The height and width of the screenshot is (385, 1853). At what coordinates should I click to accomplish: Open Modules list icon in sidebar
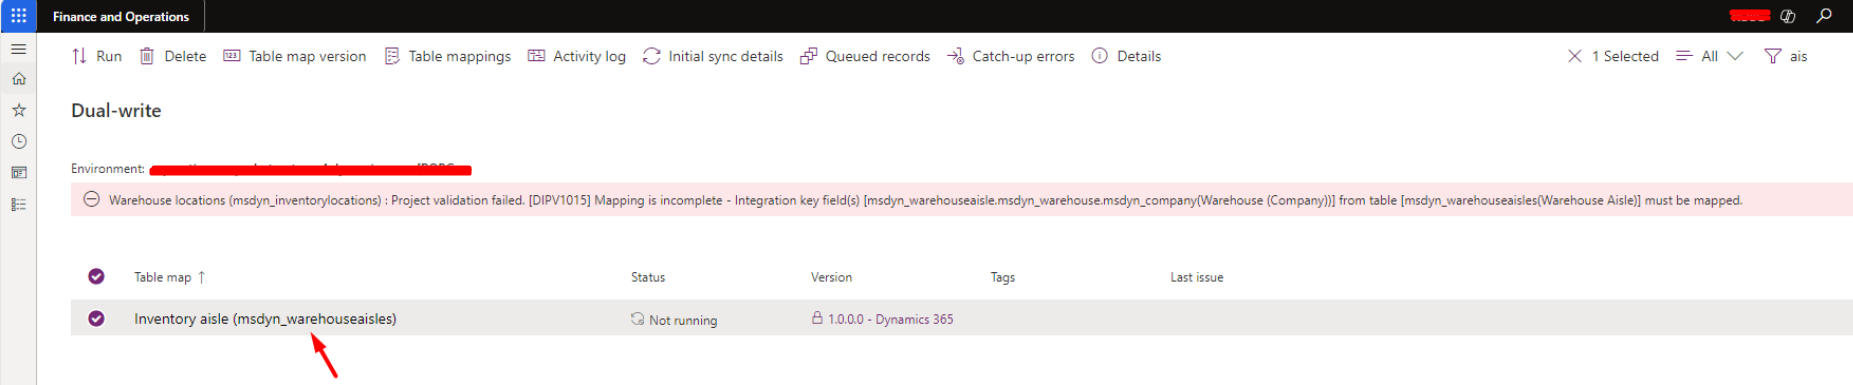tap(18, 205)
